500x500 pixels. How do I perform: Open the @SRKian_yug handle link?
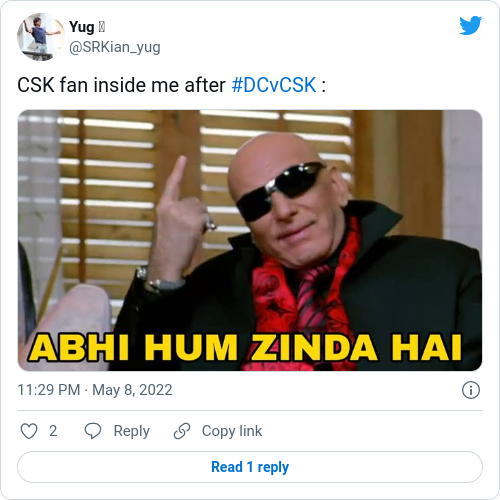pos(115,47)
